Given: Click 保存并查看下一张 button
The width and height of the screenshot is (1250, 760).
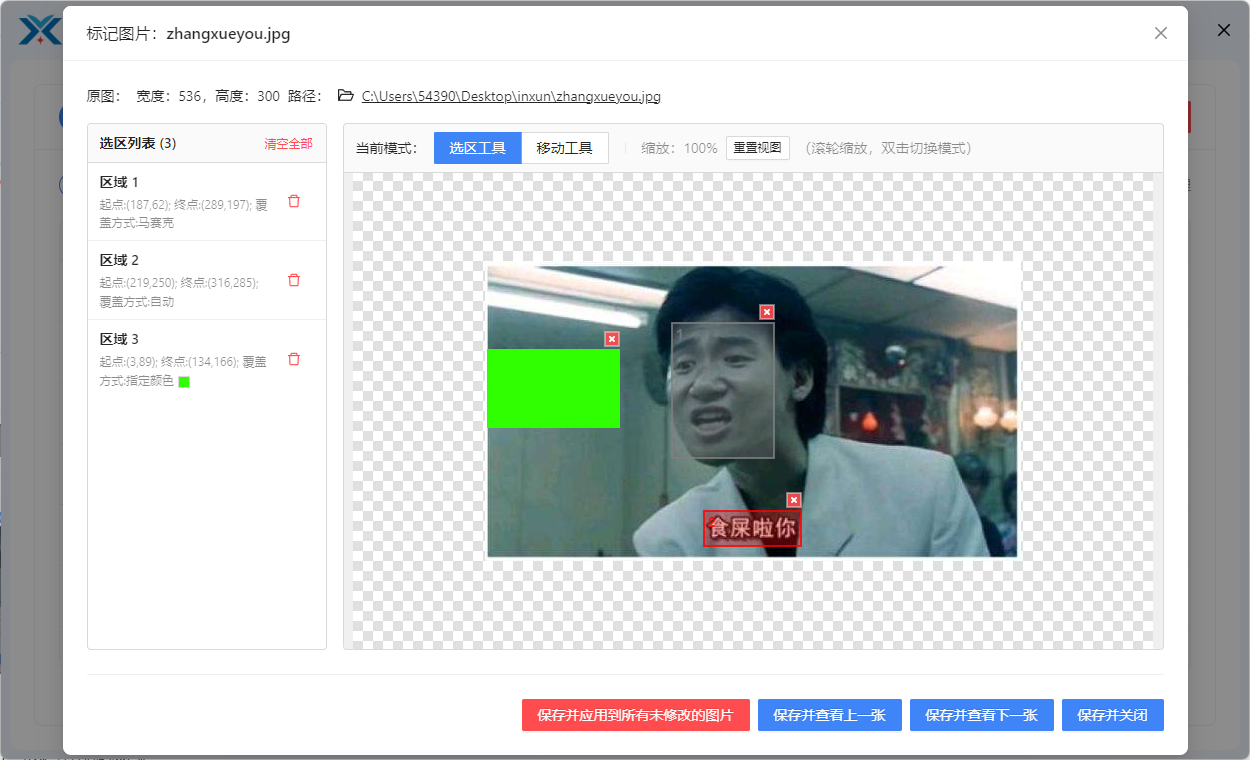Looking at the screenshot, I should pos(981,715).
